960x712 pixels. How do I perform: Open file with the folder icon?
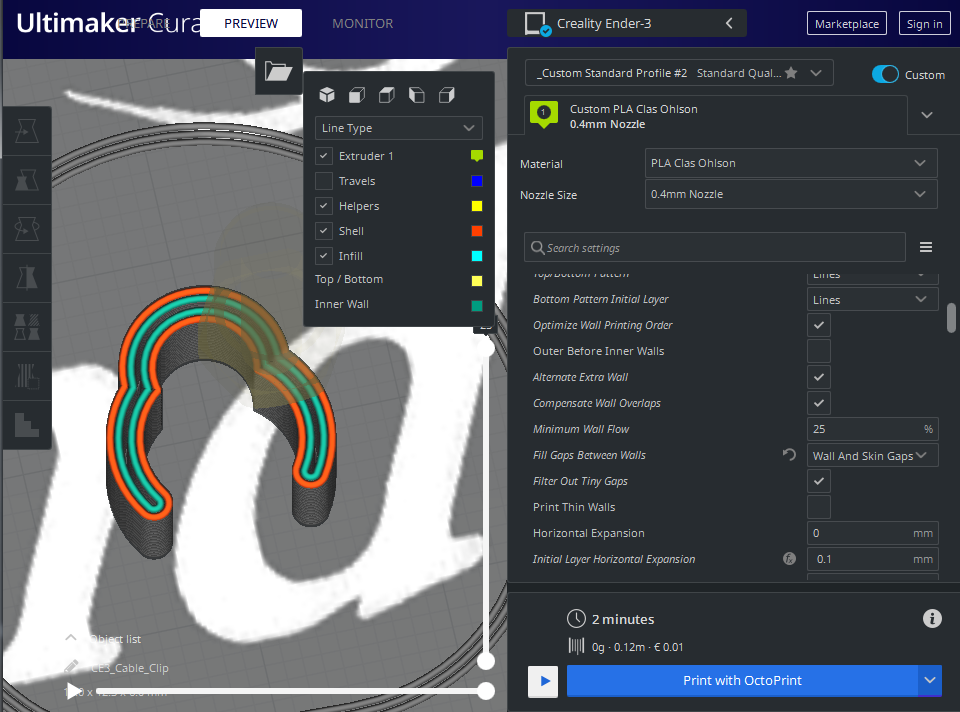click(x=279, y=71)
